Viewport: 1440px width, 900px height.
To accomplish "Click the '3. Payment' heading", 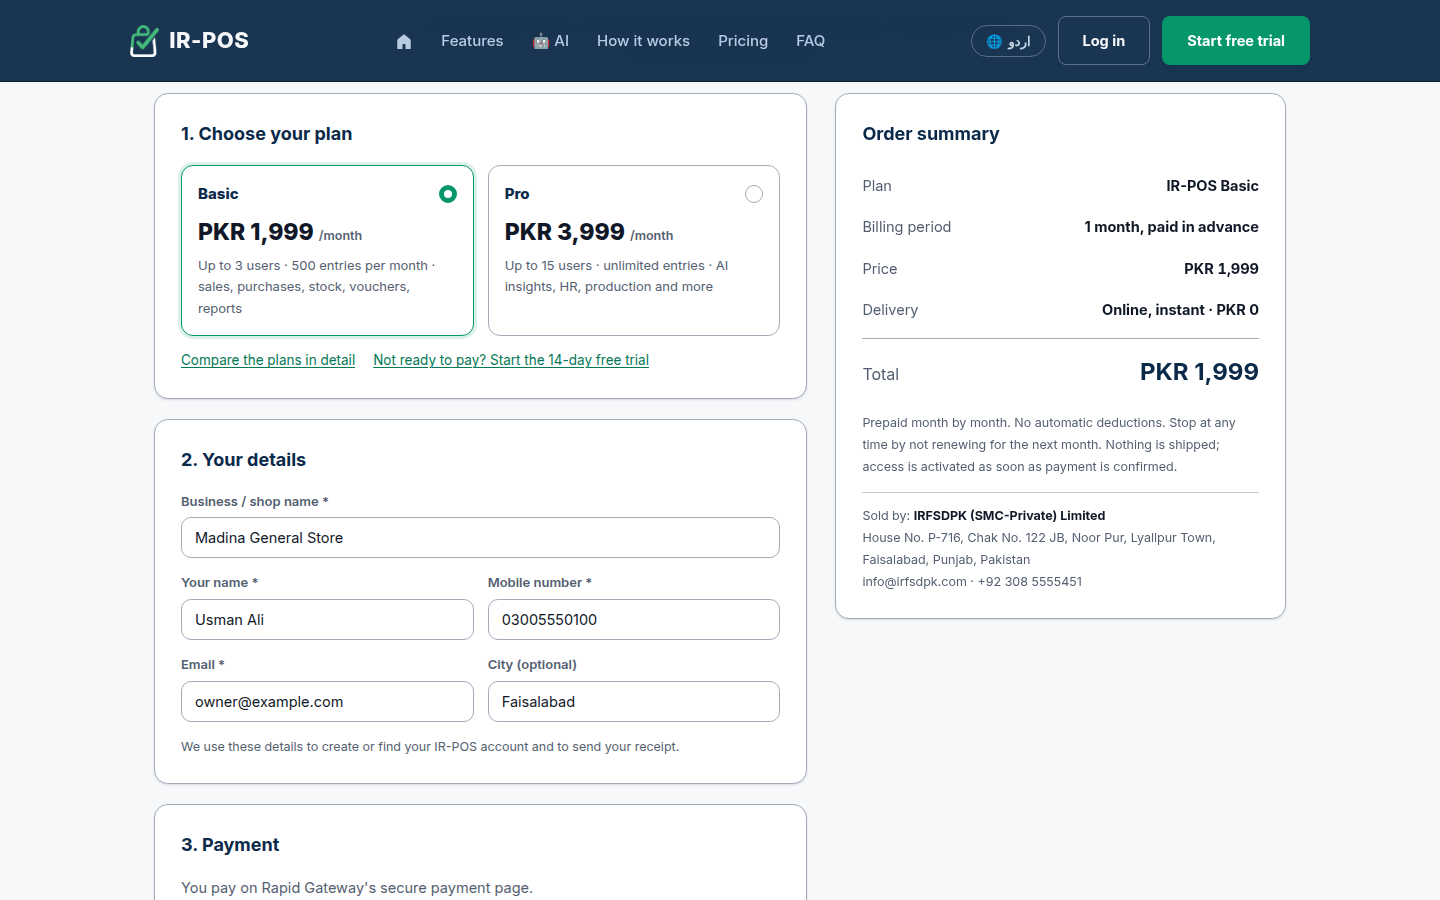I will [230, 845].
